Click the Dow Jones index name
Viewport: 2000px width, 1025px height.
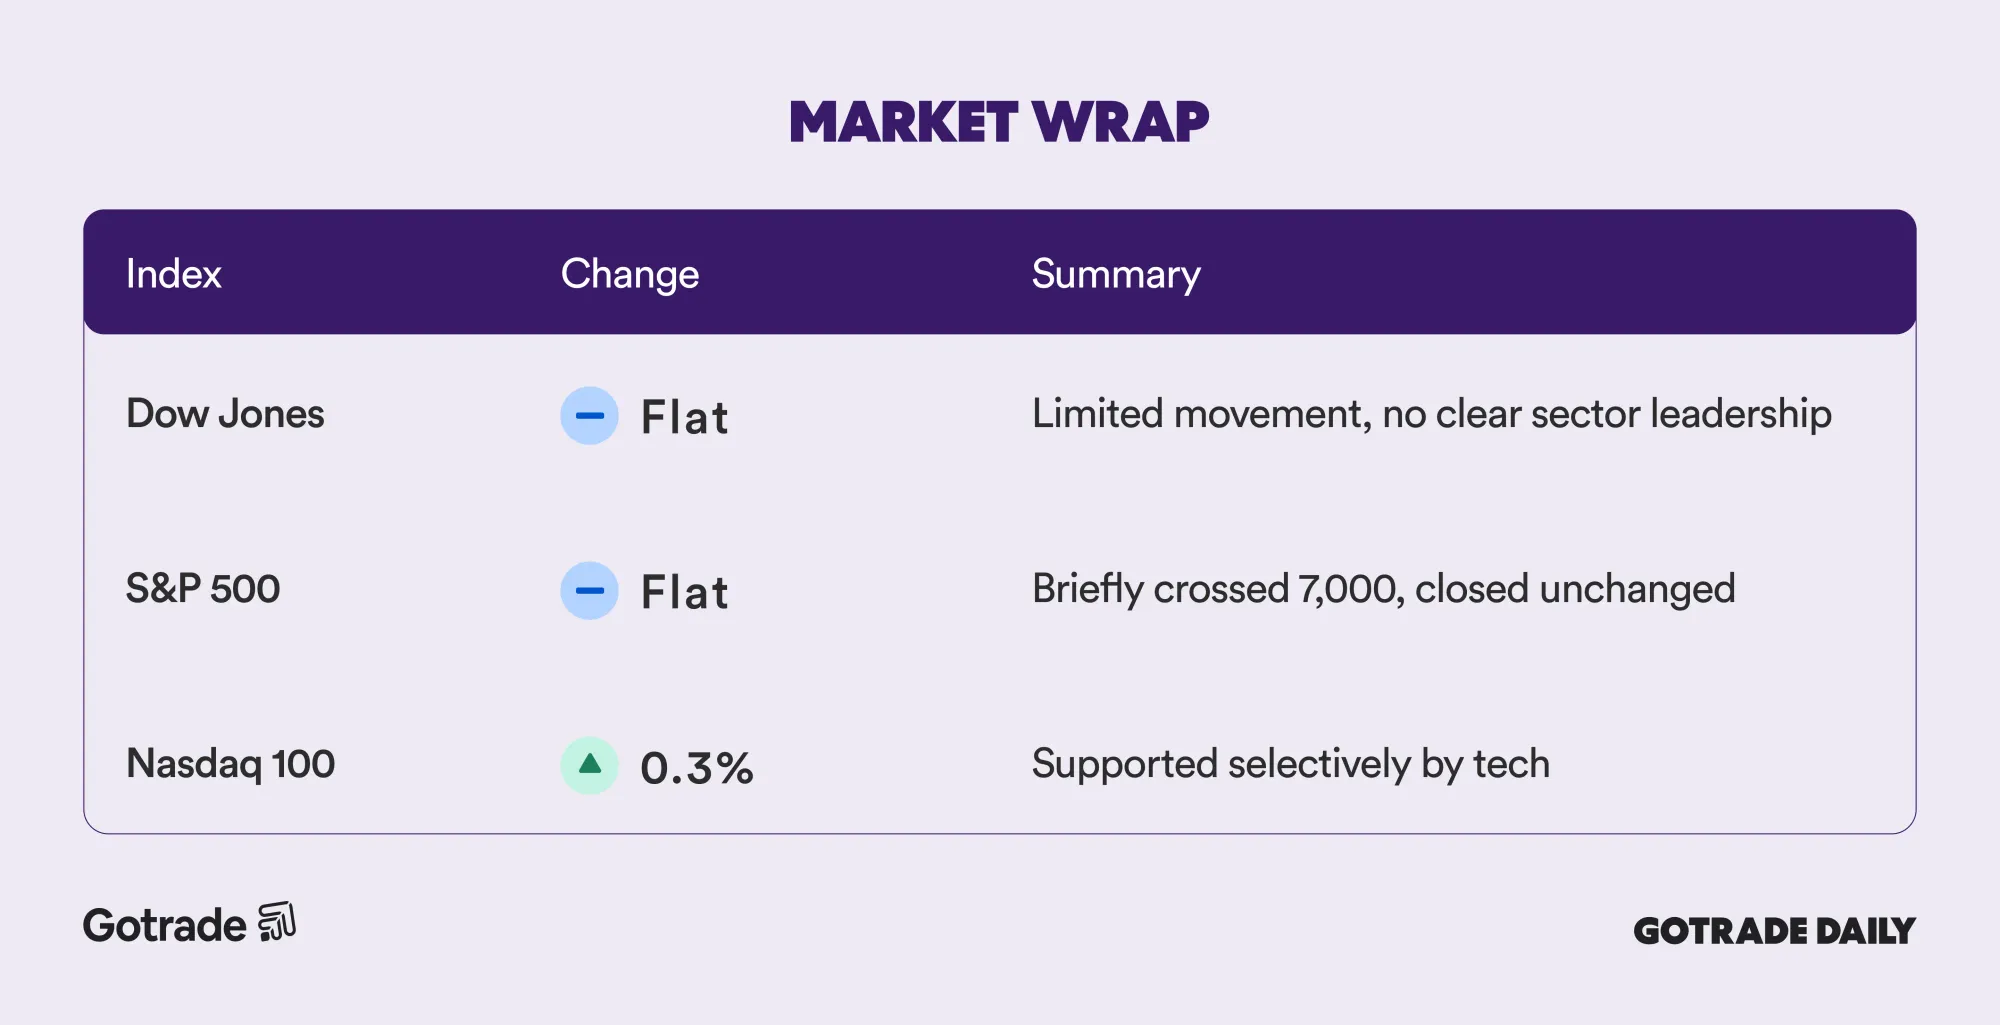coord(225,414)
